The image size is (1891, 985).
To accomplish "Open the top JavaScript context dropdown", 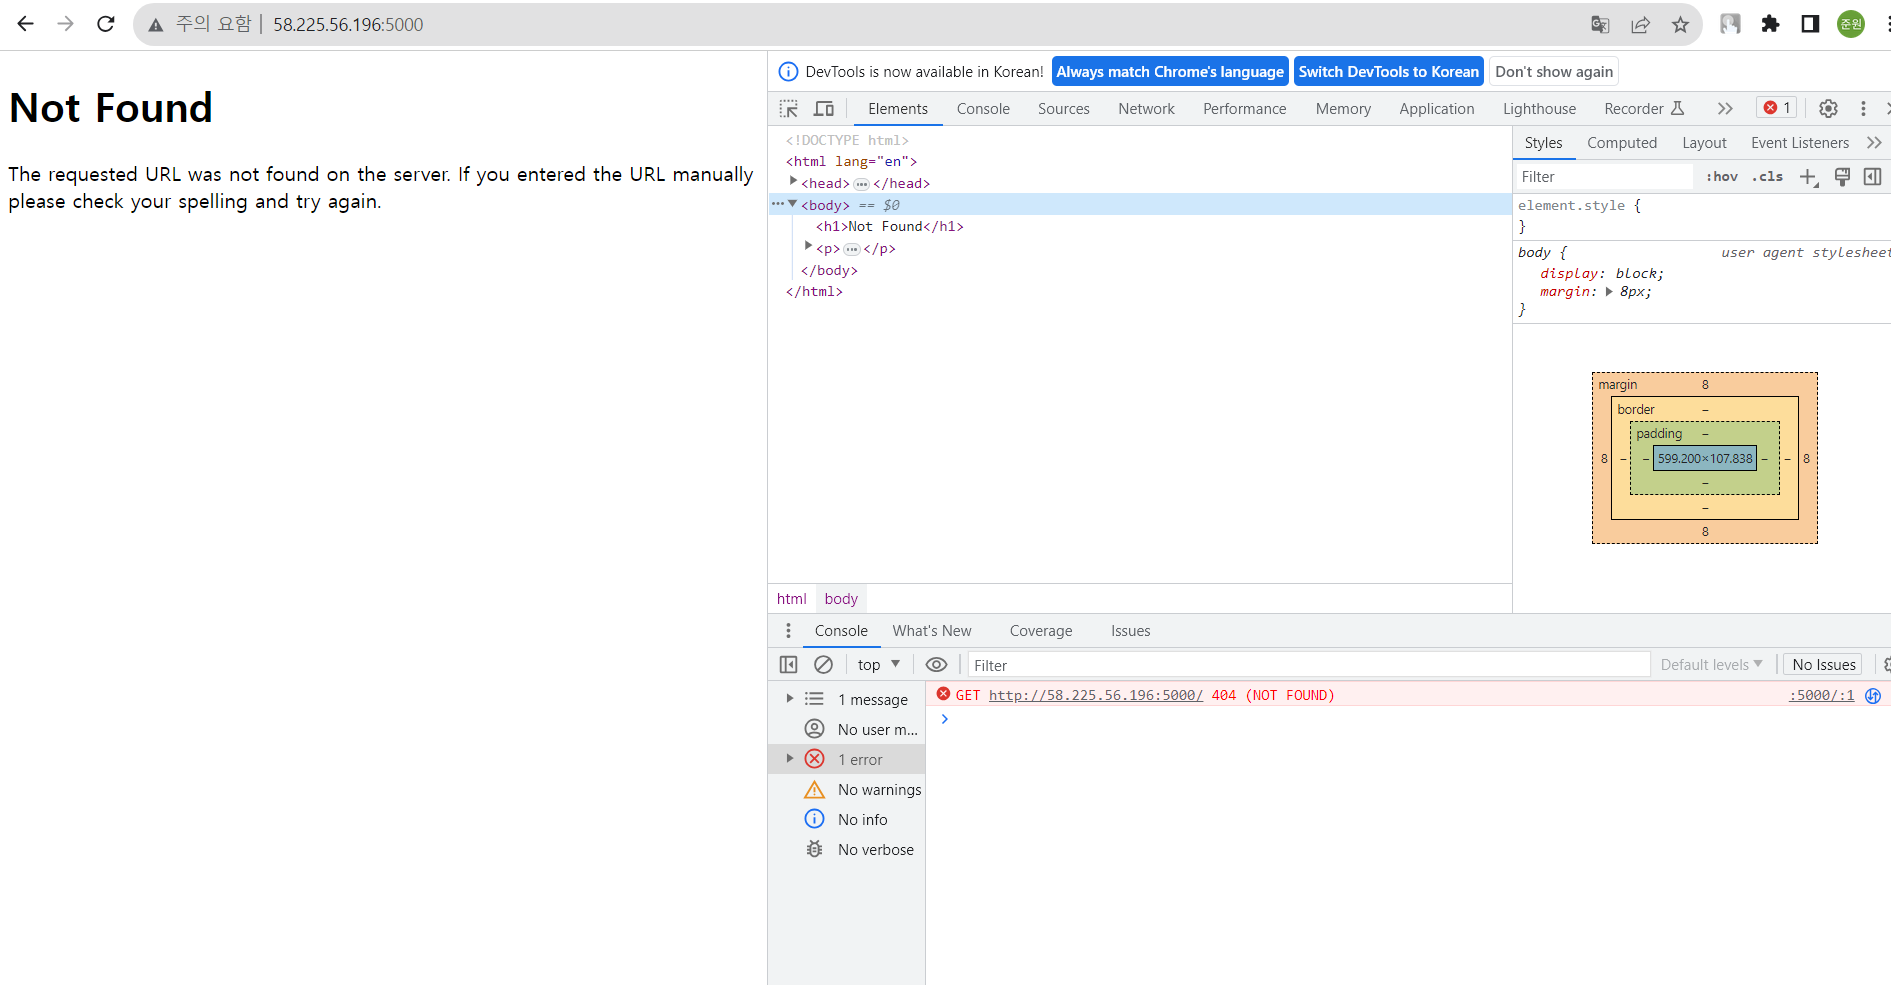I will click(879, 665).
